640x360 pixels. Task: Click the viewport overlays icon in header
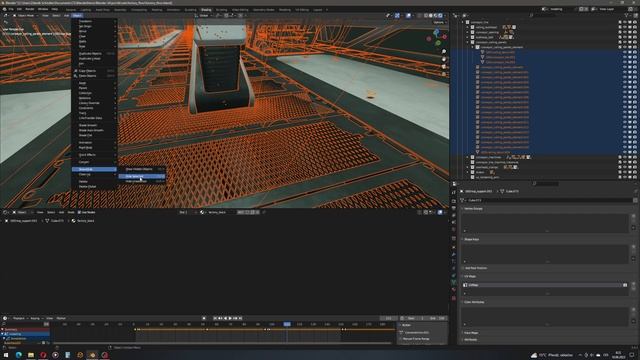tap(408, 16)
